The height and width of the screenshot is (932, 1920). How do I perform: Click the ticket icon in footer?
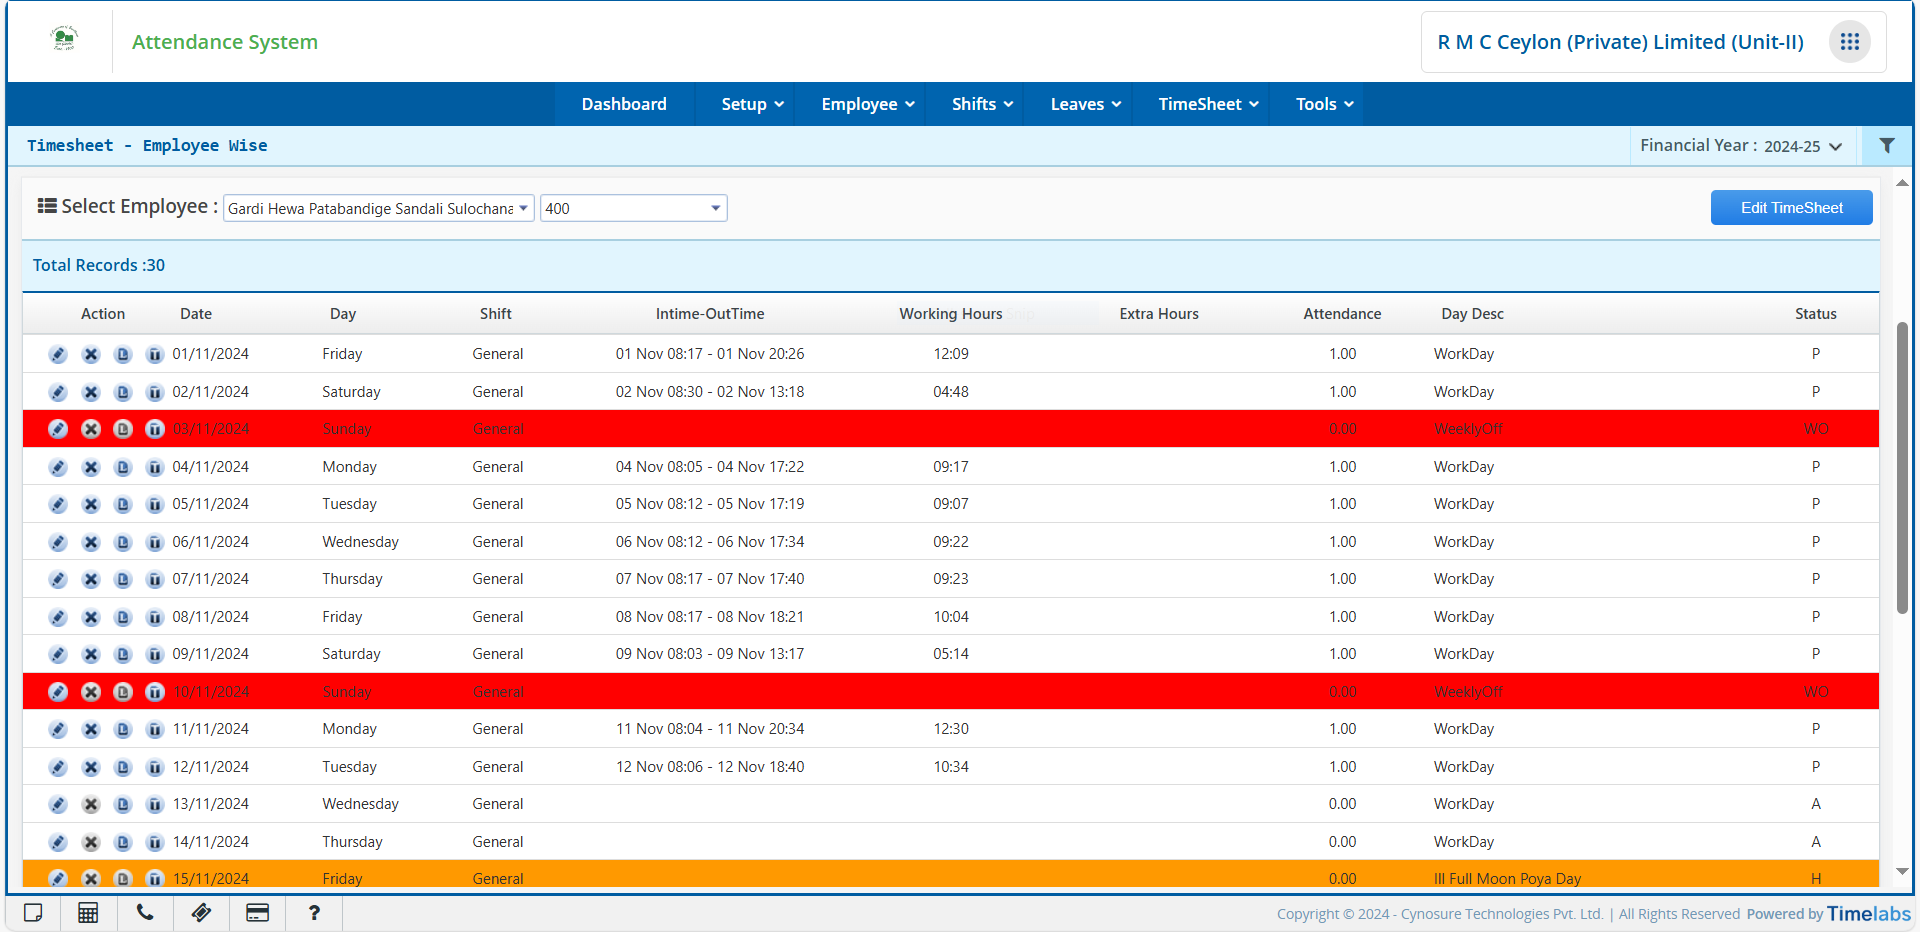[201, 913]
